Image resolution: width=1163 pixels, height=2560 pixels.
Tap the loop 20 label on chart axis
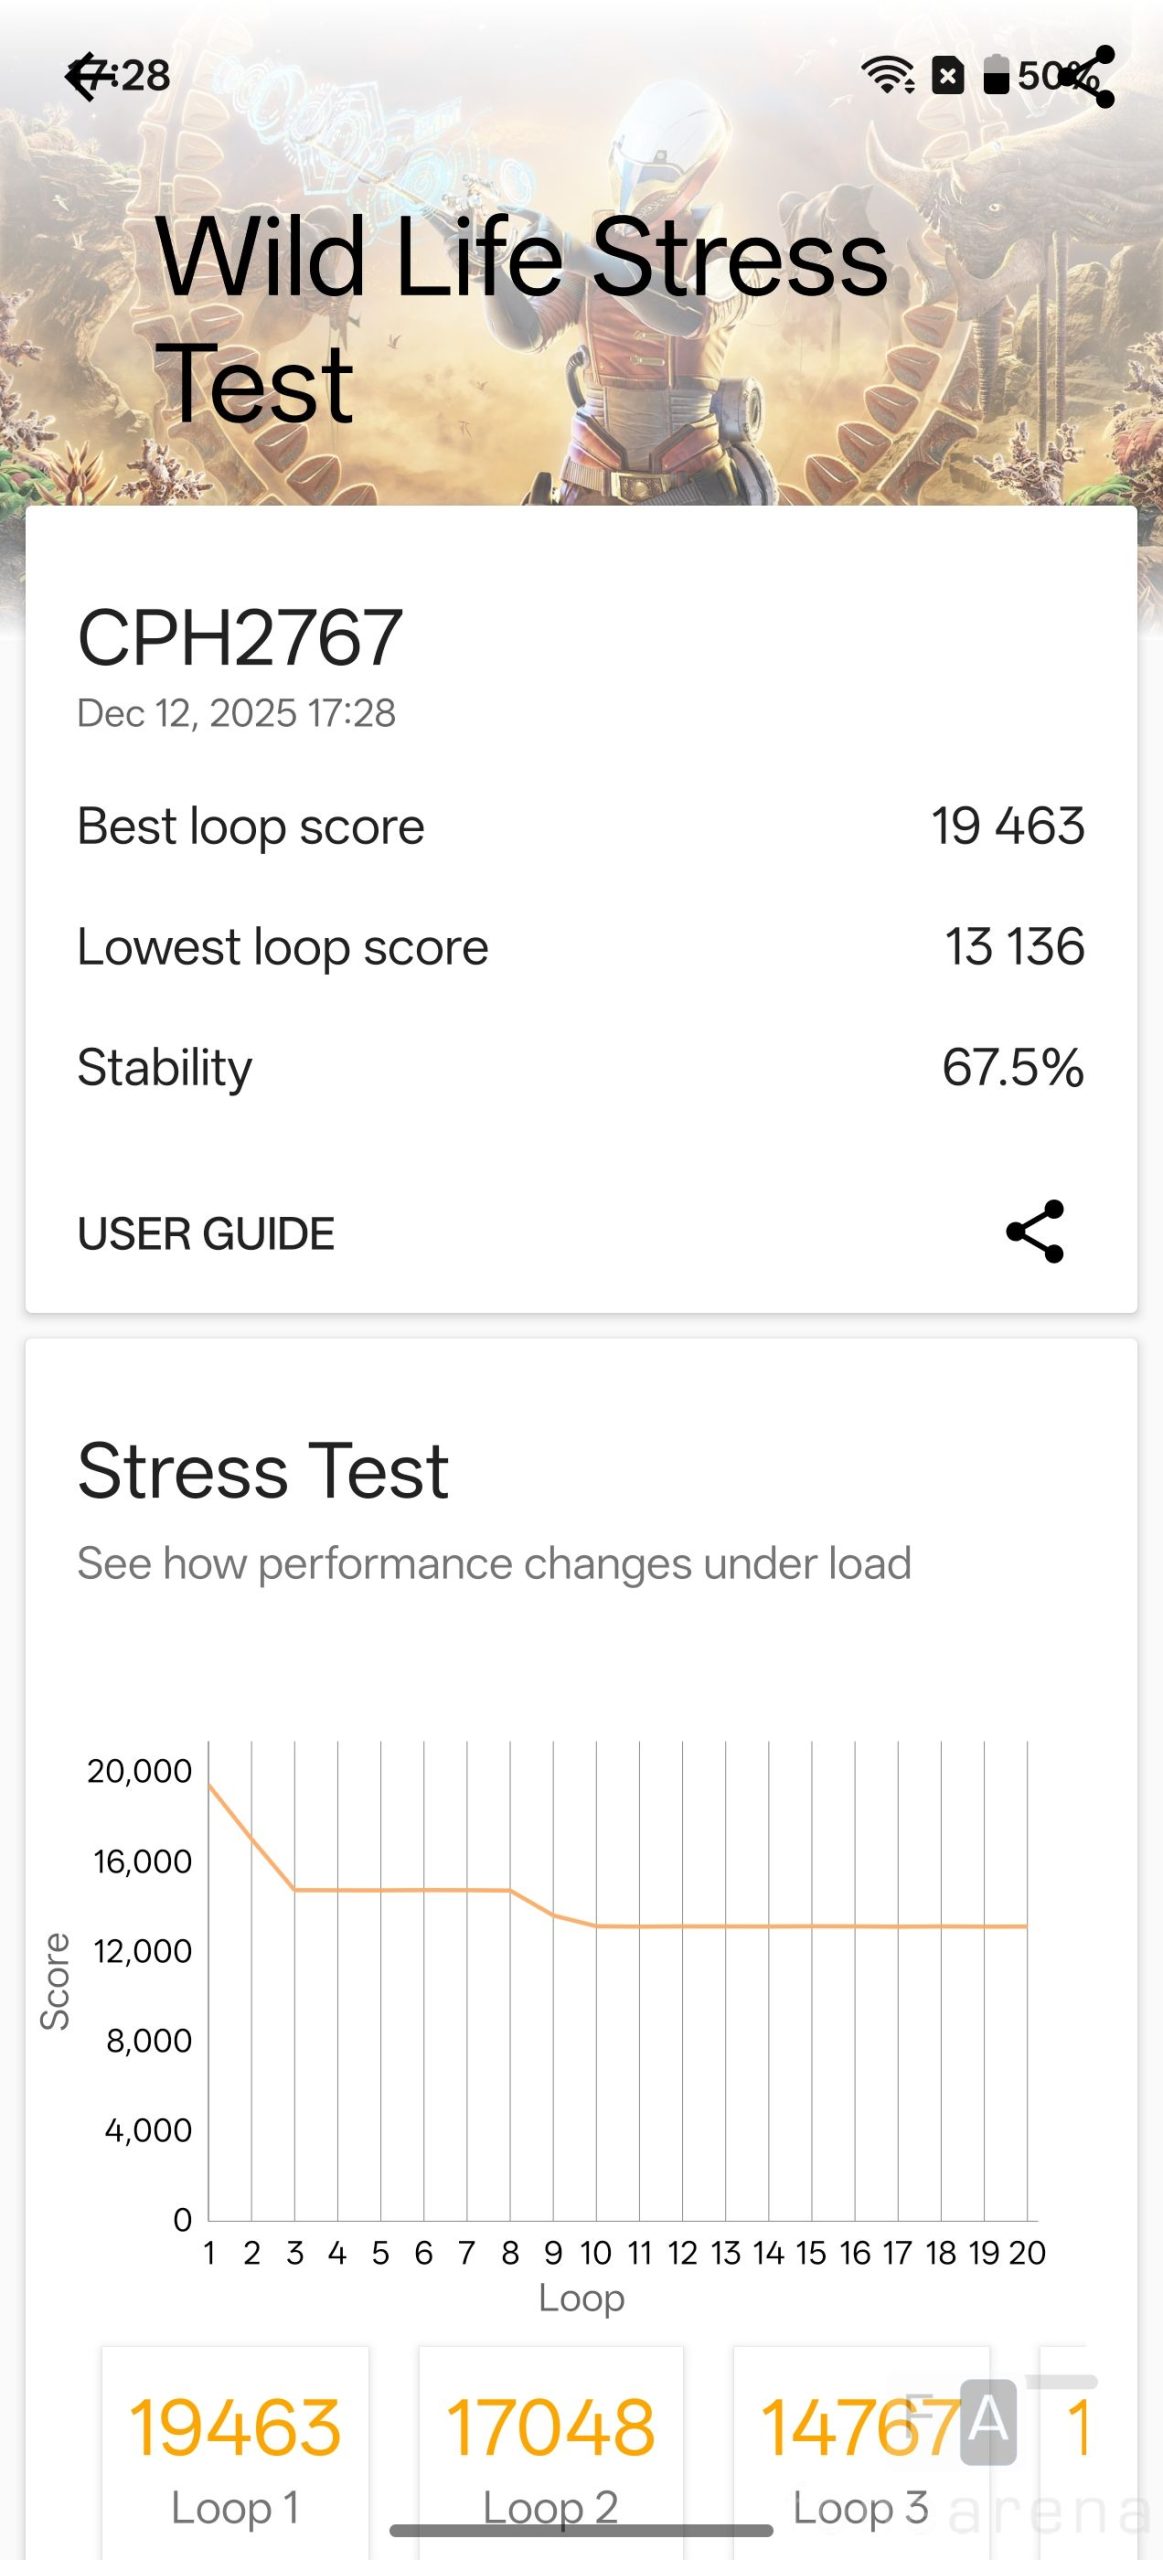pos(1027,2252)
